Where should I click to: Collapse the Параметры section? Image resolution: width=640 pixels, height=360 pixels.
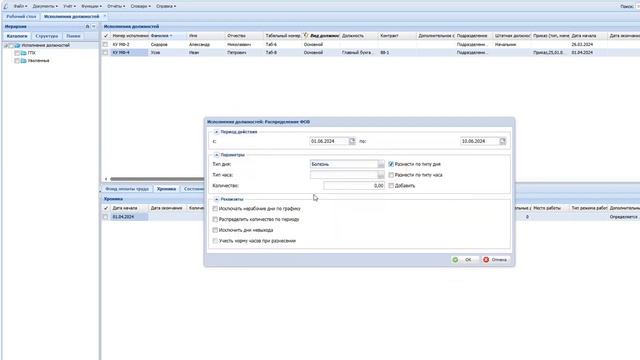[216, 155]
